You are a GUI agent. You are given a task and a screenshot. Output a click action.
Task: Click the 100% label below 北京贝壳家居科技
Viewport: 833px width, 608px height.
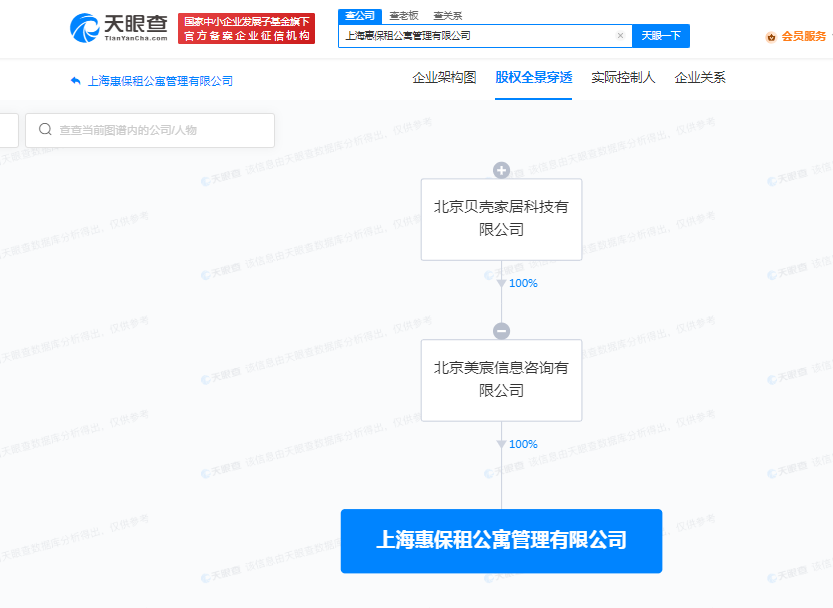pos(523,283)
